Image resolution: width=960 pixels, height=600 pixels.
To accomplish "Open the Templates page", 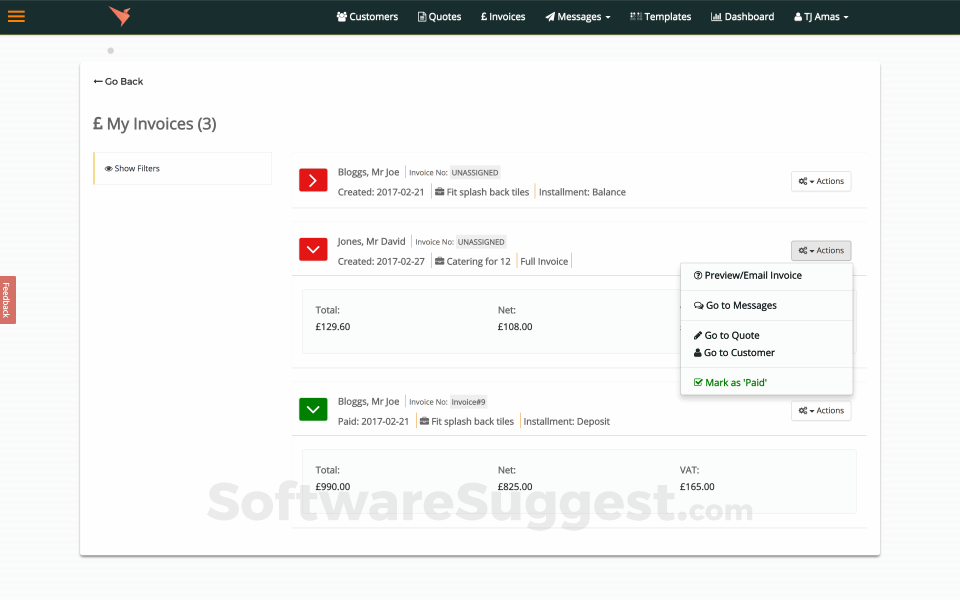I will point(661,17).
